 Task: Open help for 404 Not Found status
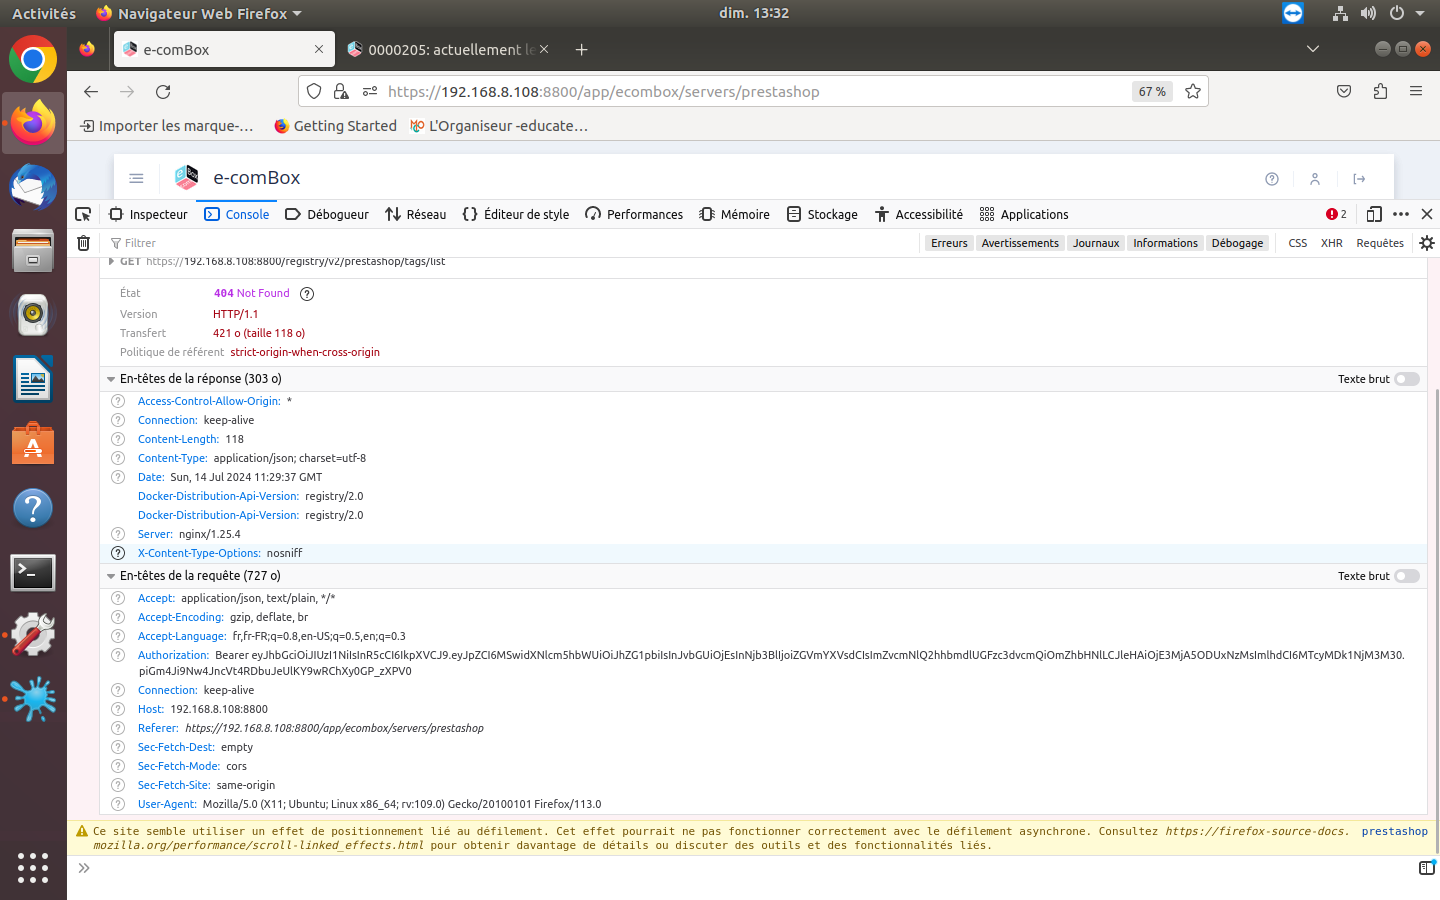pos(307,294)
